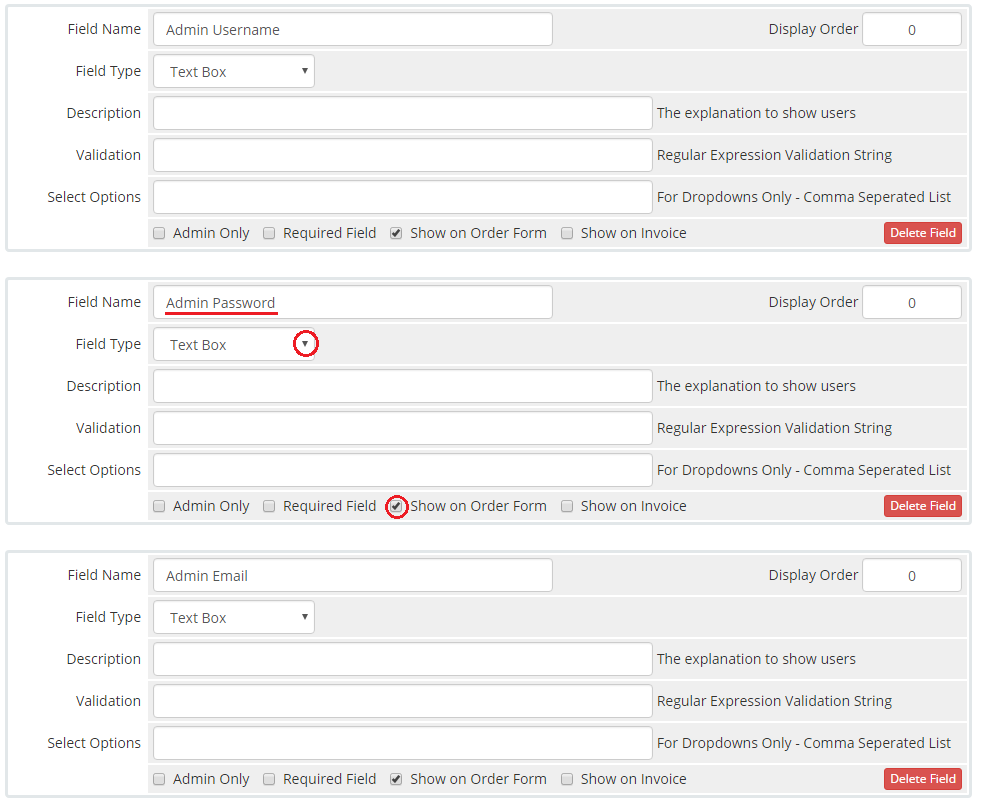Focus Display Order box for Admin Password
Screen dimensions: 982x802
tap(912, 302)
